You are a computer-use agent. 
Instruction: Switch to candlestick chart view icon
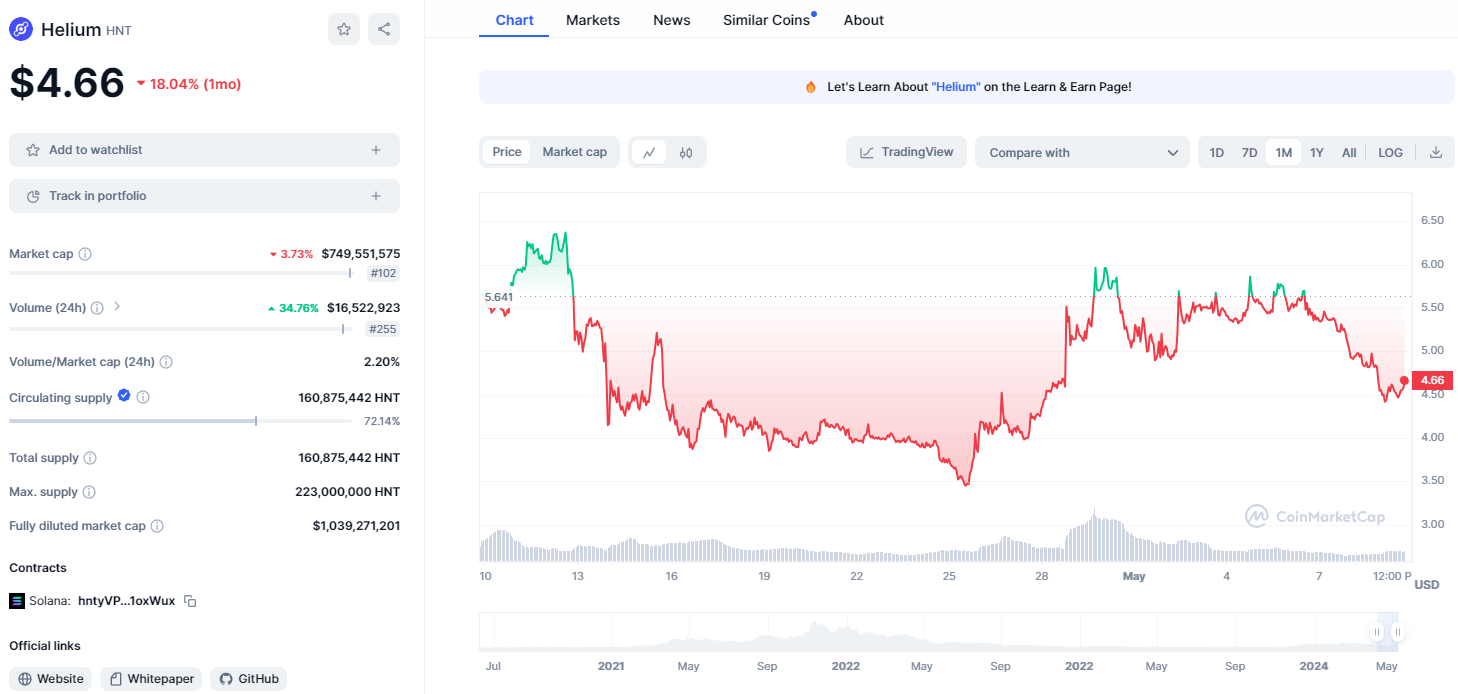click(x=686, y=152)
